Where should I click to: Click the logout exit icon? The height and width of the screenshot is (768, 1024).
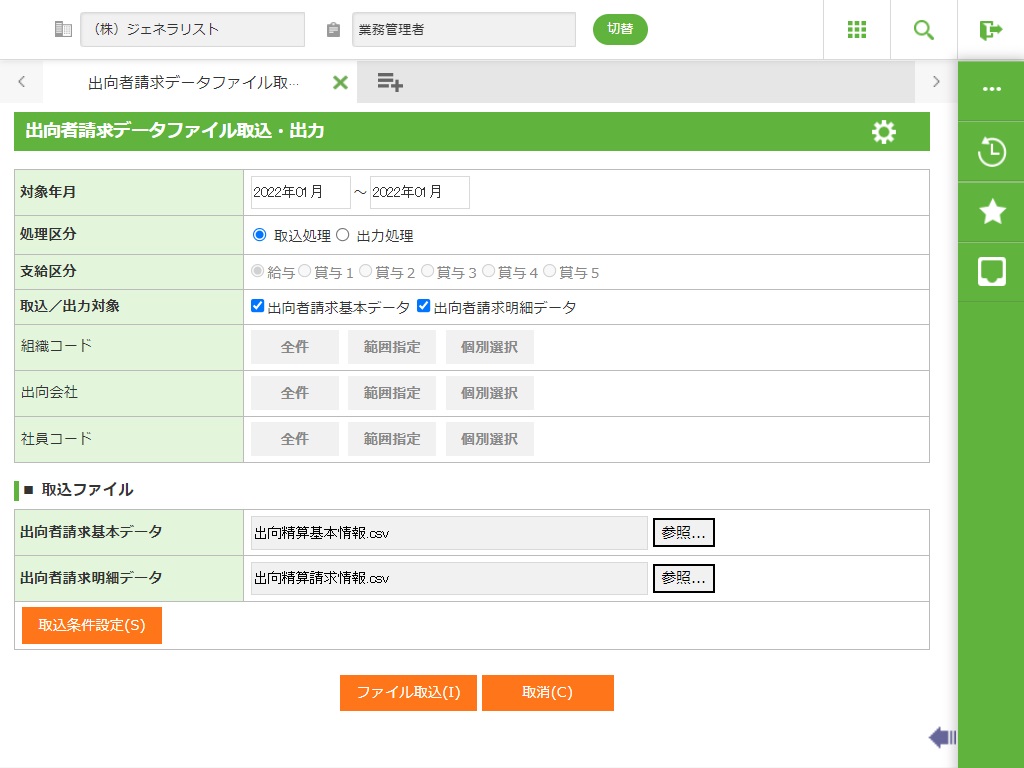pyautogui.click(x=991, y=30)
